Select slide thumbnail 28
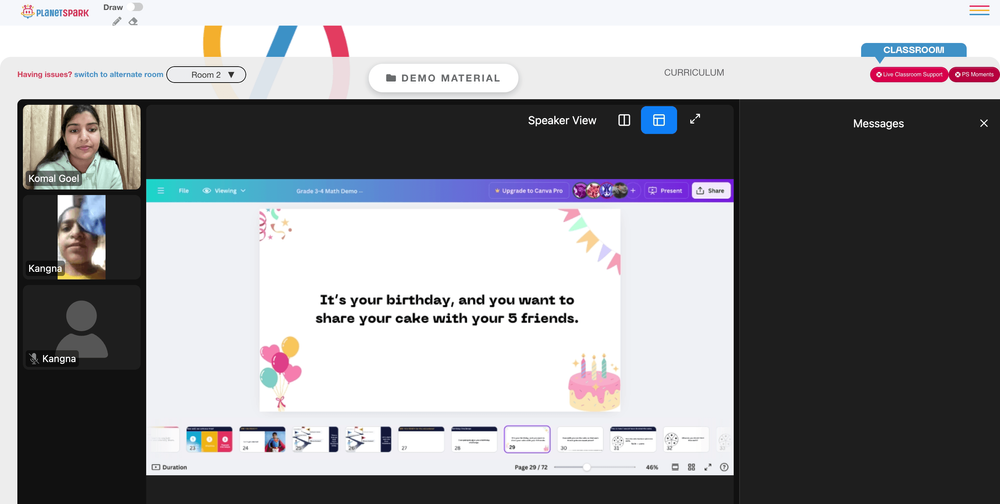This screenshot has height=504, width=1000. [x=474, y=440]
